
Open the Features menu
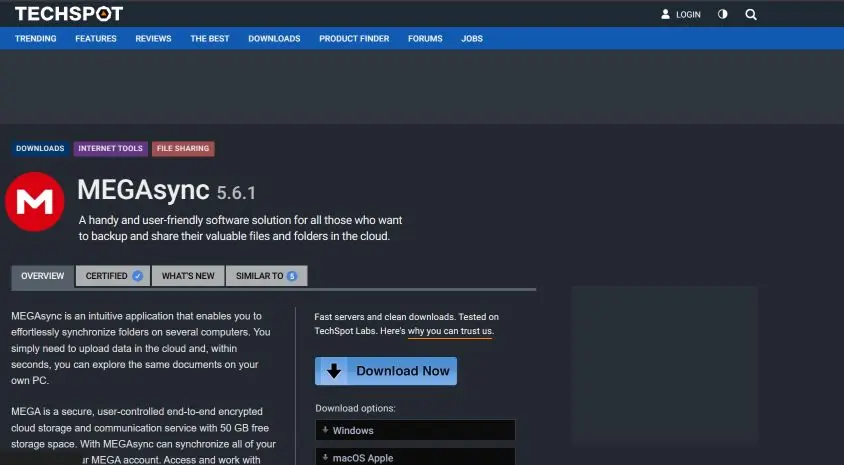(96, 39)
